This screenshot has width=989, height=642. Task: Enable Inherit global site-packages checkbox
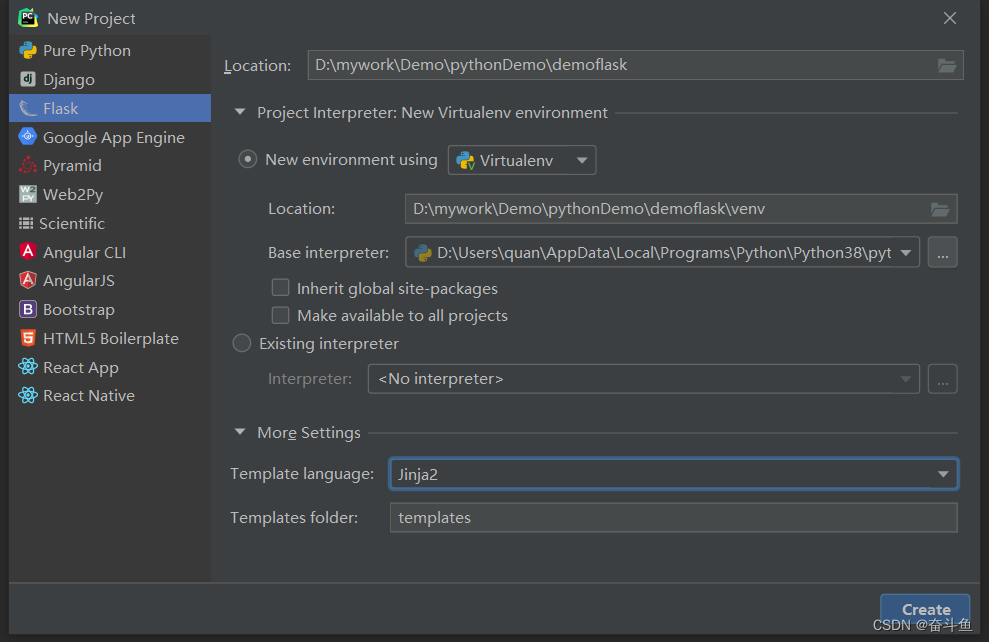(280, 288)
